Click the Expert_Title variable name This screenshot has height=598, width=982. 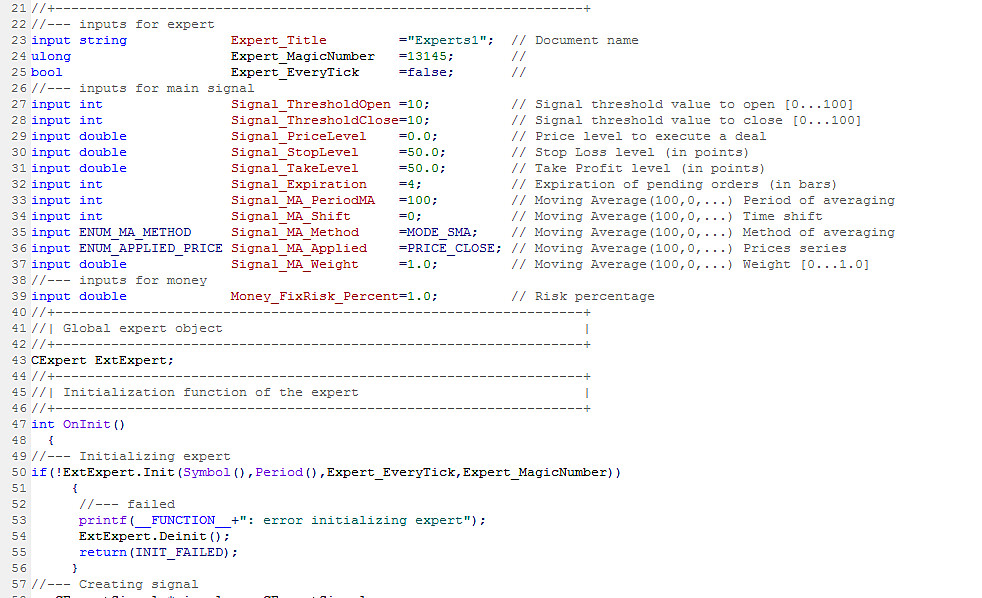[x=278, y=40]
